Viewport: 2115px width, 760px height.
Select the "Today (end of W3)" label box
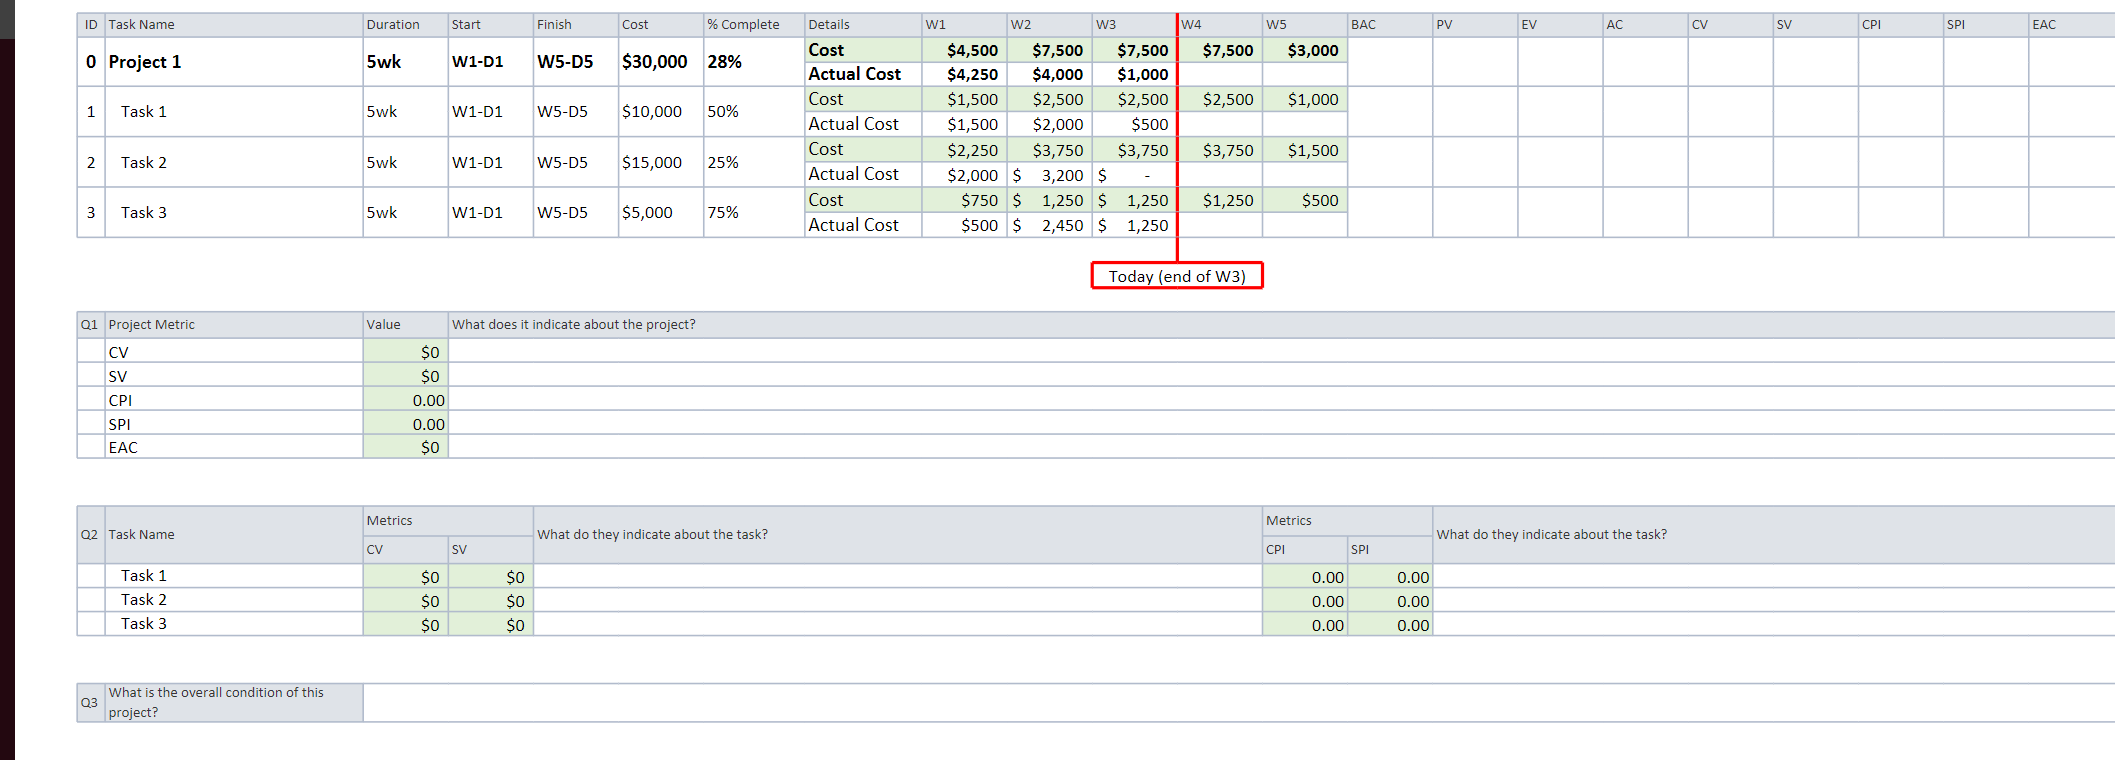pyautogui.click(x=1177, y=276)
